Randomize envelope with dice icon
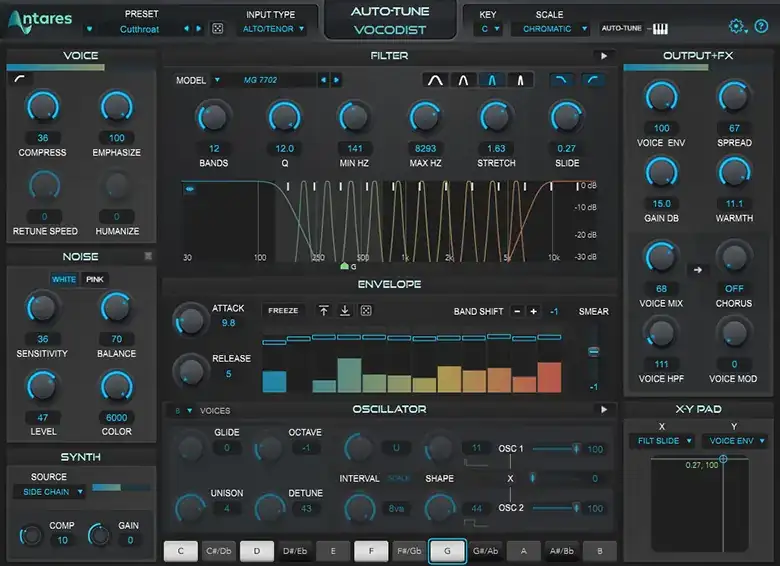This screenshot has width=780, height=566. pos(366,311)
